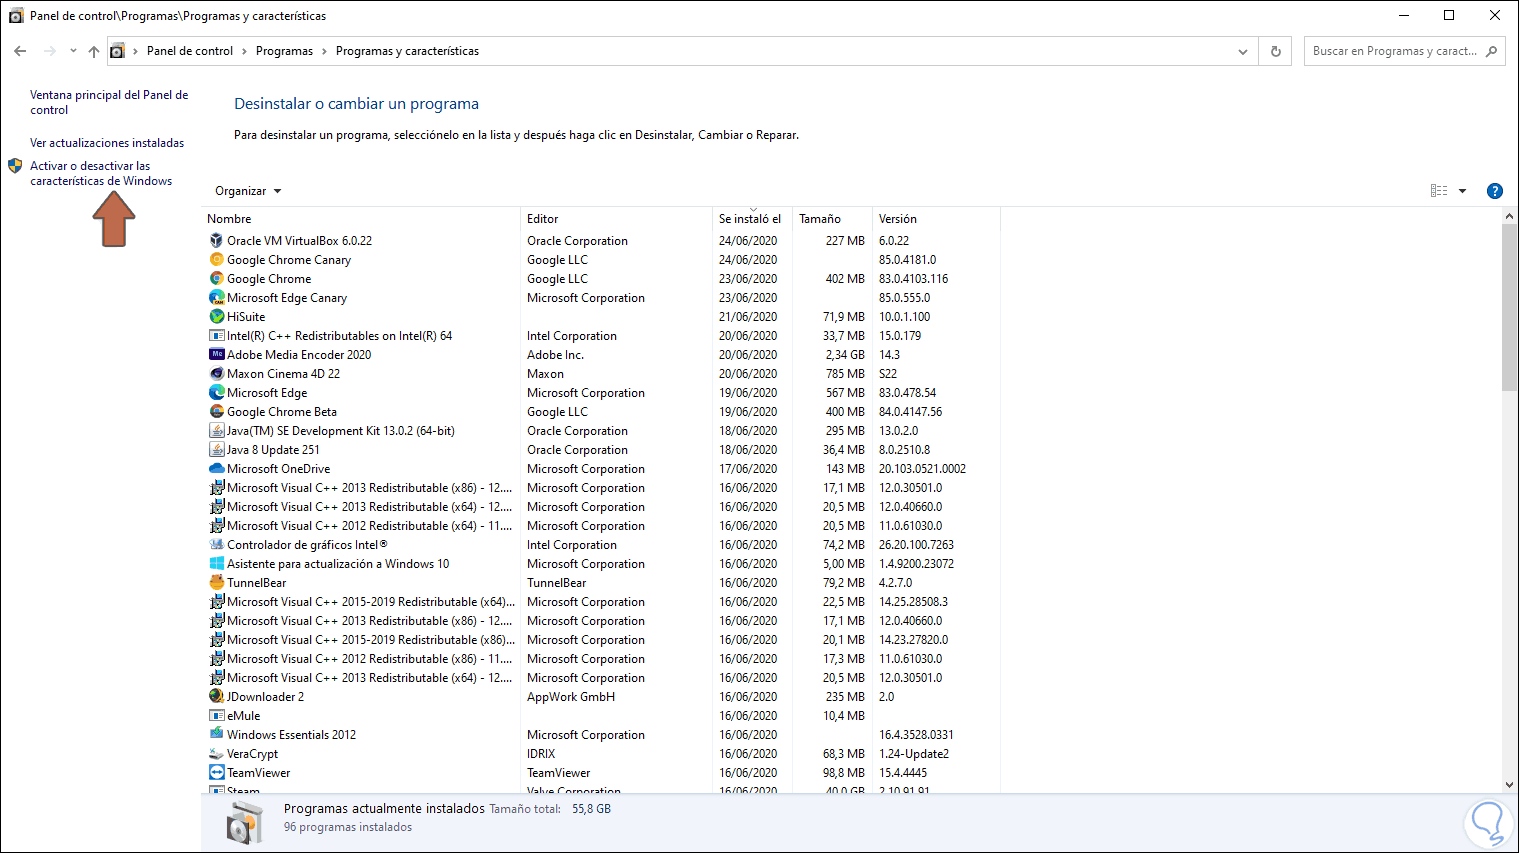Open the recent locations dropdown arrow
Screen dimensions: 1519x853
click(x=73, y=51)
